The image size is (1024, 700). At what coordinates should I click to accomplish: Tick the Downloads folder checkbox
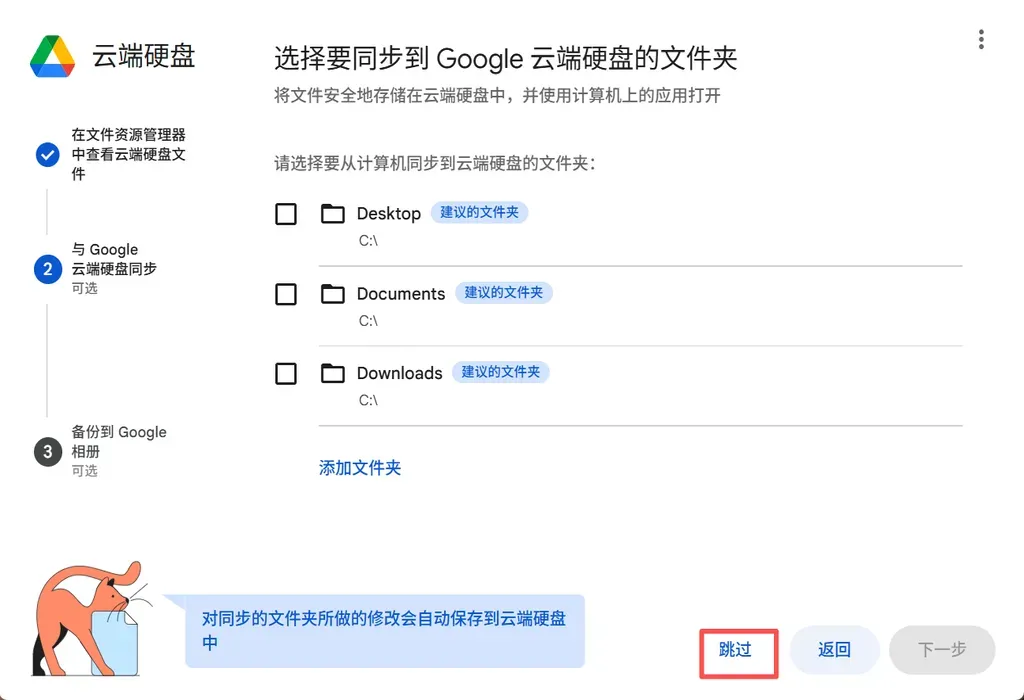286,373
